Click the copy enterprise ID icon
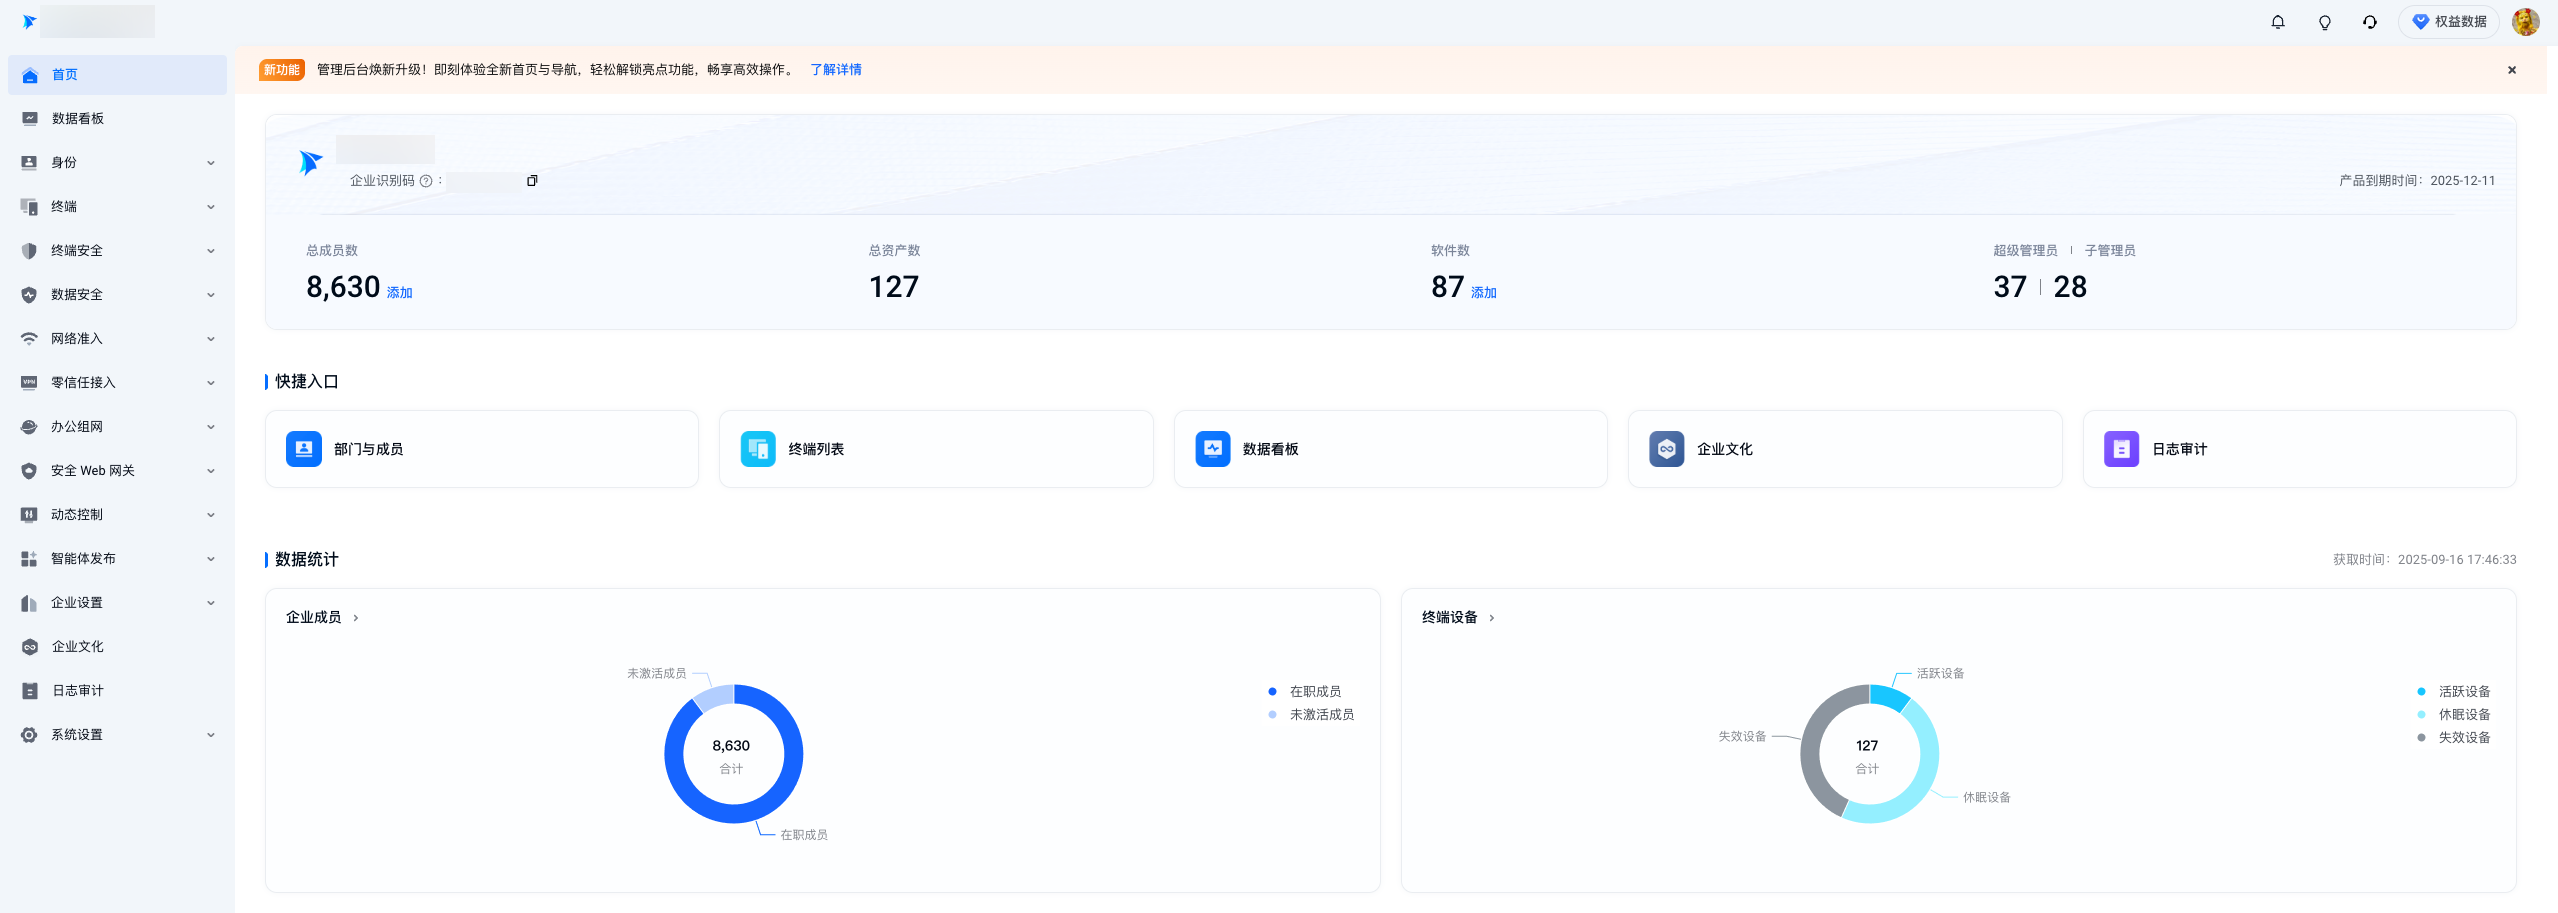2558x913 pixels. click(x=532, y=181)
